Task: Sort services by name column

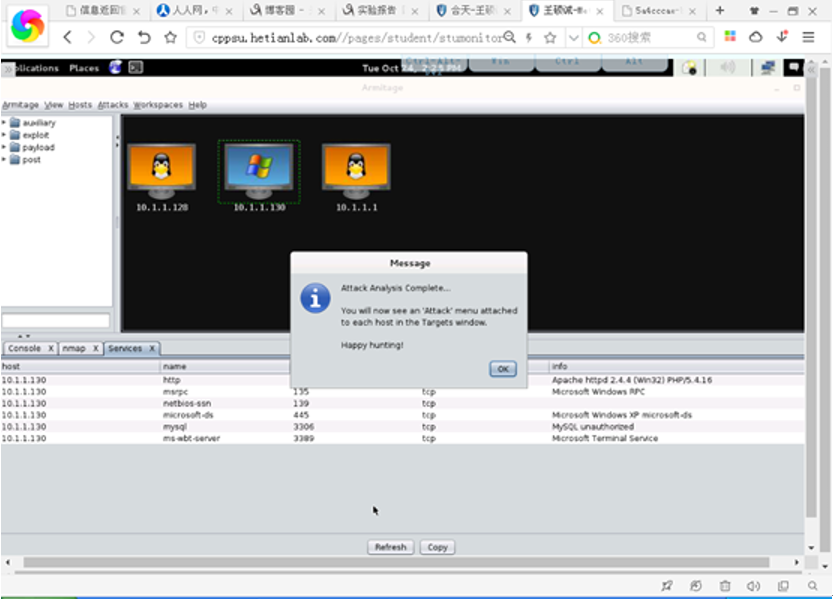Action: click(x=225, y=366)
